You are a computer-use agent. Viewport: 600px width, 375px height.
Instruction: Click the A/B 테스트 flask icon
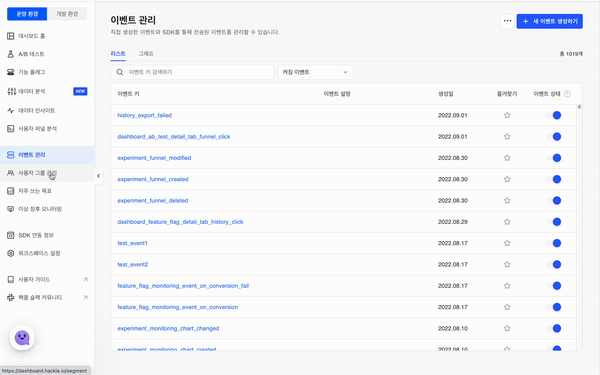point(11,54)
